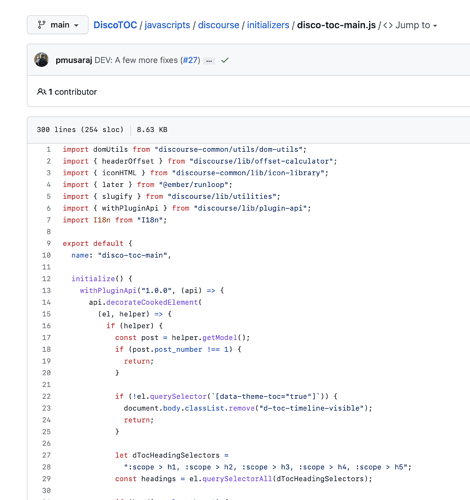470x500 pixels.
Task: Select line number 13 with withPluginApi
Action: pos(46,290)
